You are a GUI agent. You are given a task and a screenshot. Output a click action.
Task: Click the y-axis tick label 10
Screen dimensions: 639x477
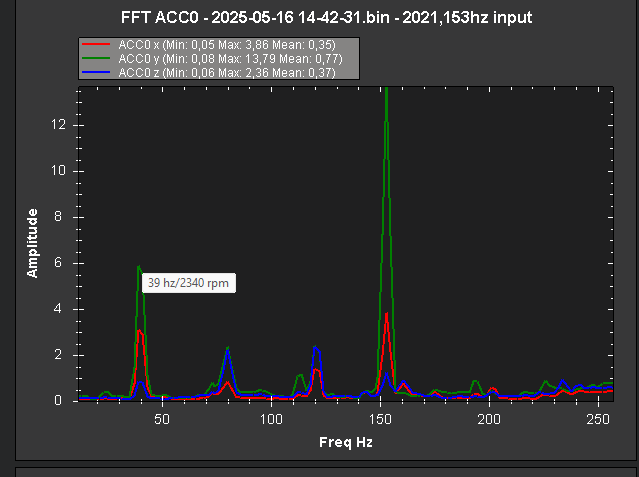[x=58, y=170]
